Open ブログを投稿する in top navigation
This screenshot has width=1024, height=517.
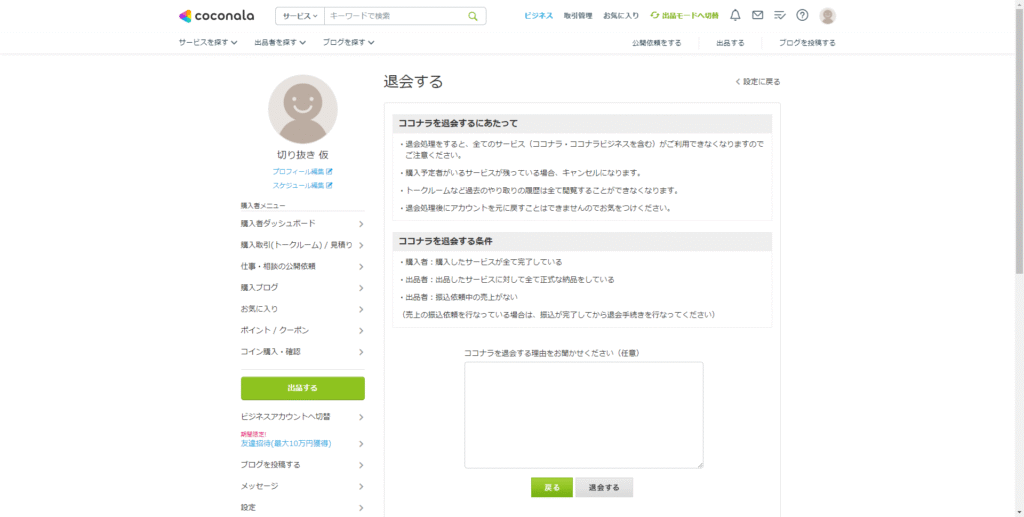click(x=807, y=42)
